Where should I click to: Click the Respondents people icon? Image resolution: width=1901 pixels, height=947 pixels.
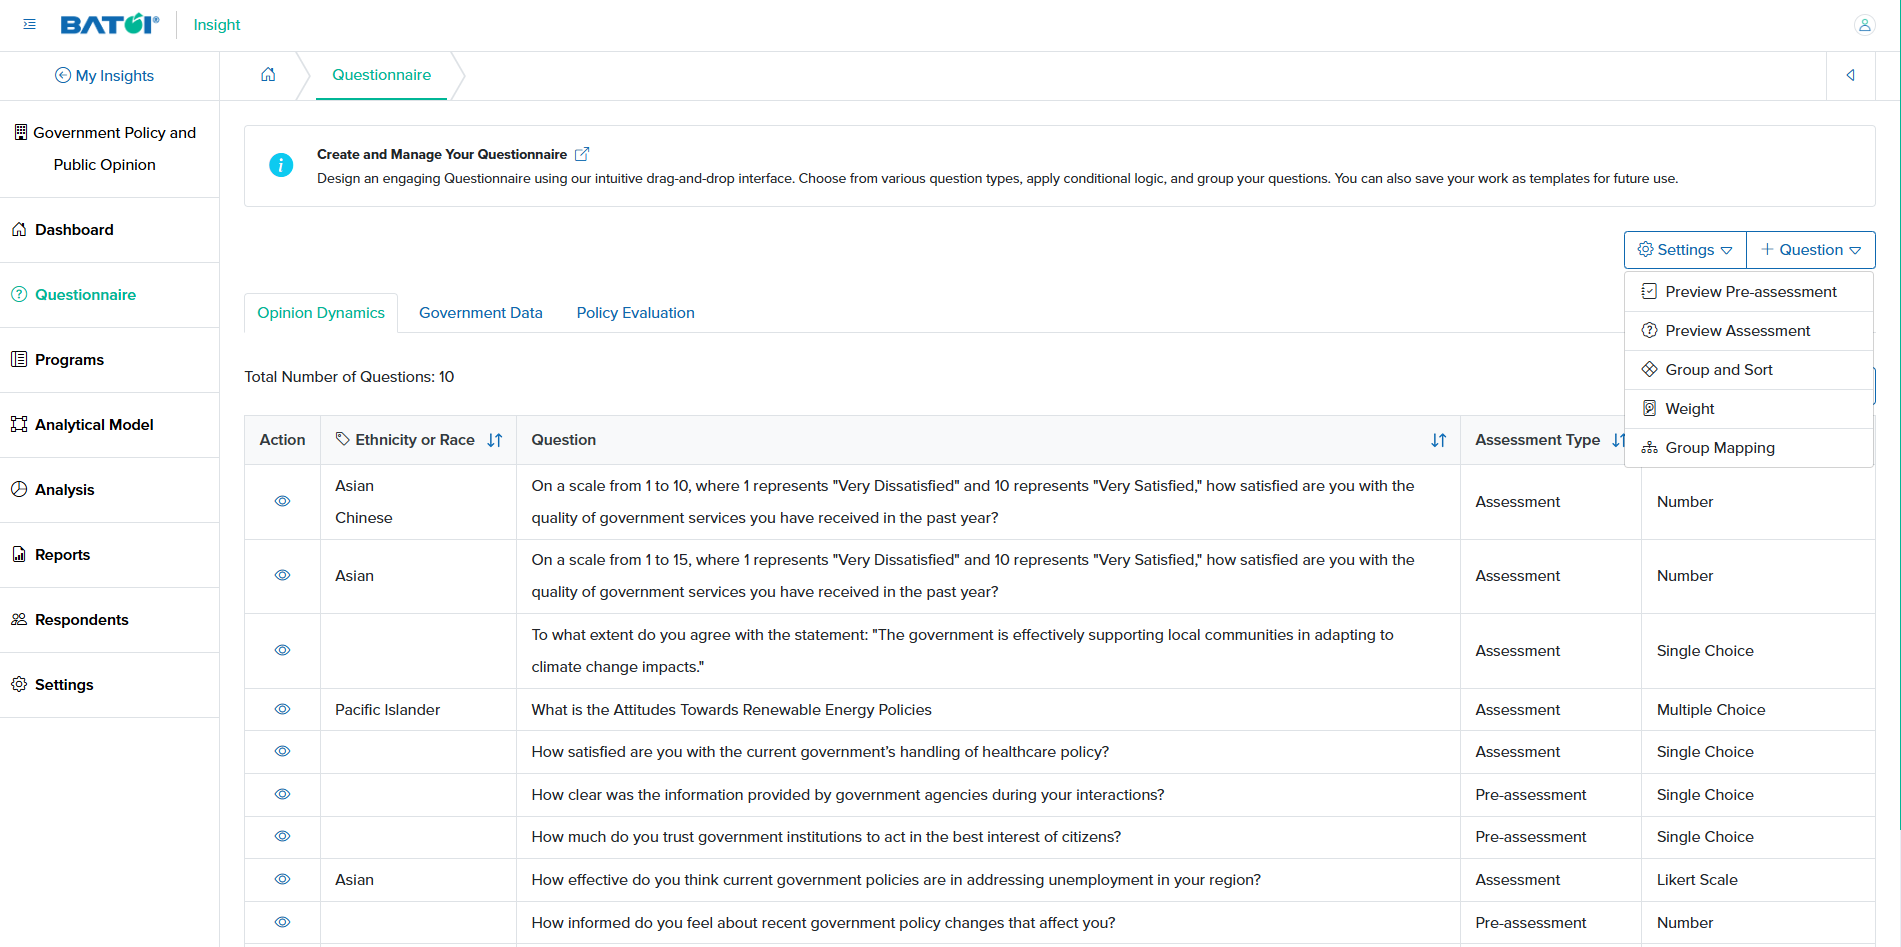click(x=19, y=619)
